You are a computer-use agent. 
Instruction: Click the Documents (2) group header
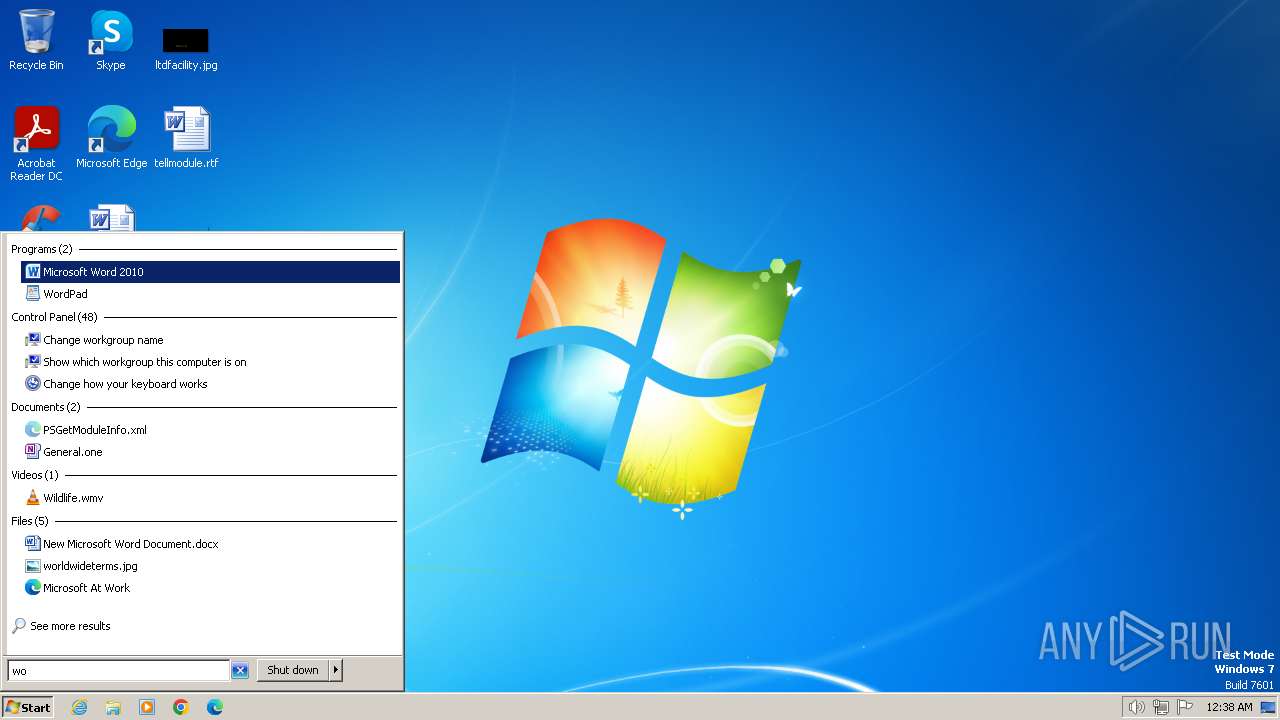point(46,407)
